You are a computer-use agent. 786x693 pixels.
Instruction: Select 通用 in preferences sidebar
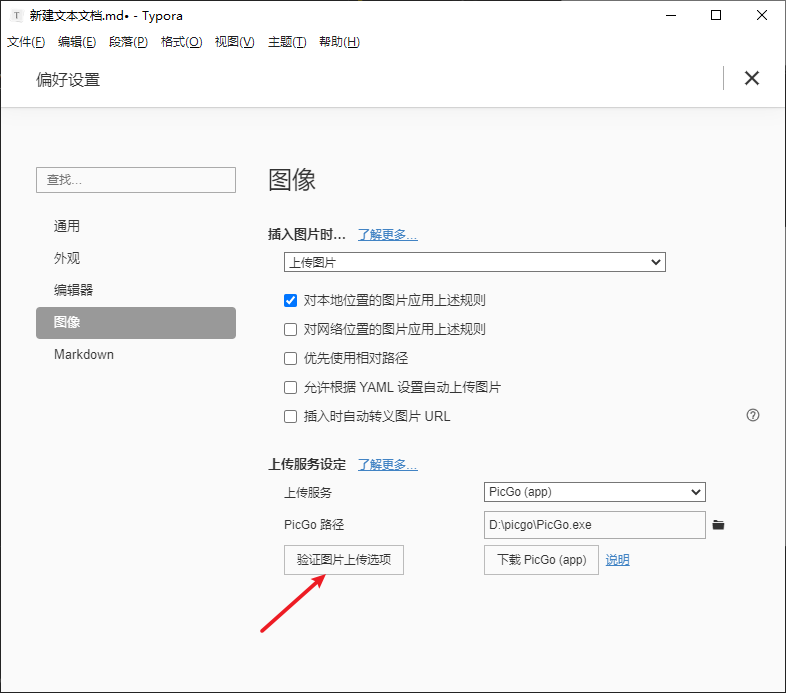[136, 226]
